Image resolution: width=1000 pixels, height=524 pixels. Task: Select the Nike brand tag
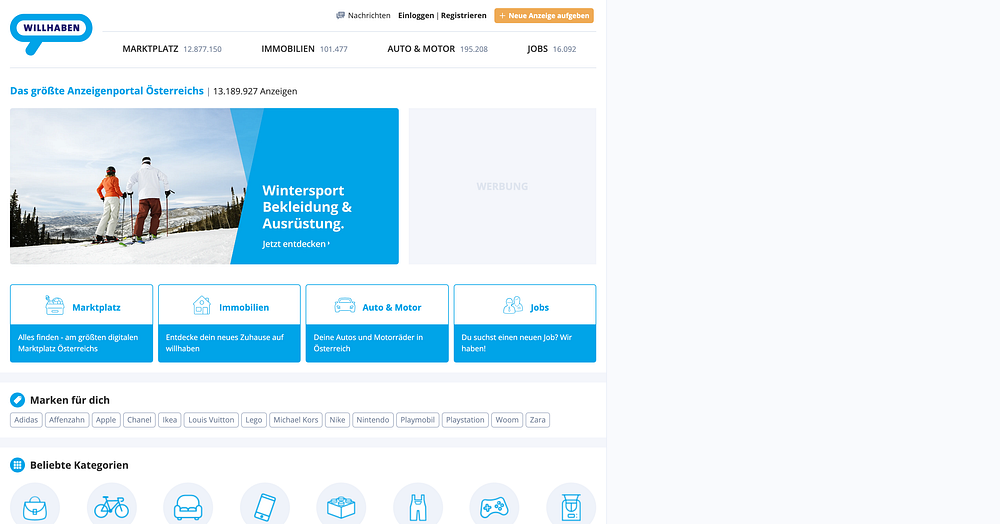coord(337,420)
